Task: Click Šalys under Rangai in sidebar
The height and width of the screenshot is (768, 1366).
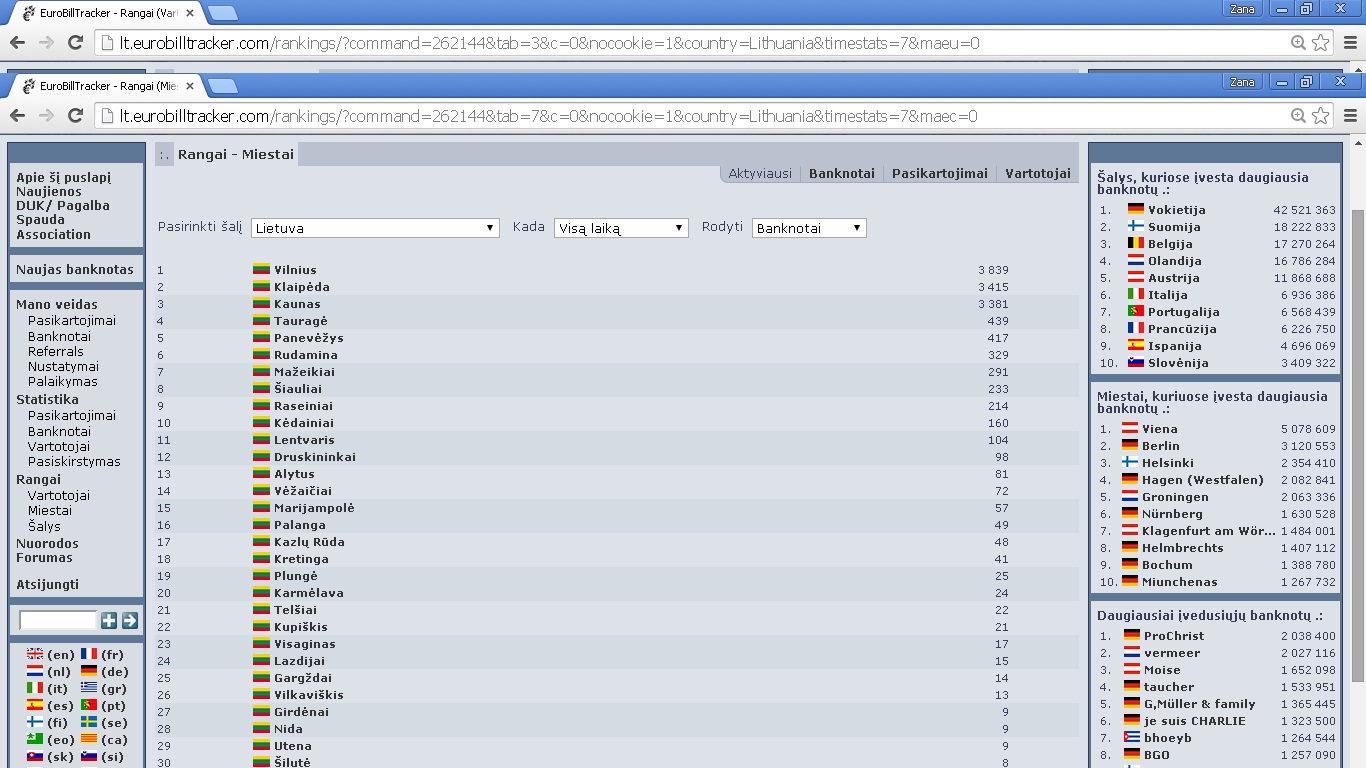Action: click(x=44, y=525)
